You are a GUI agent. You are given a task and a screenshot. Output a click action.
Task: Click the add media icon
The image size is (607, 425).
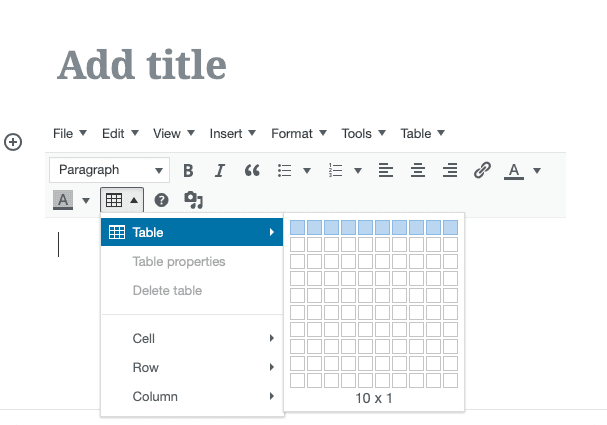(194, 200)
